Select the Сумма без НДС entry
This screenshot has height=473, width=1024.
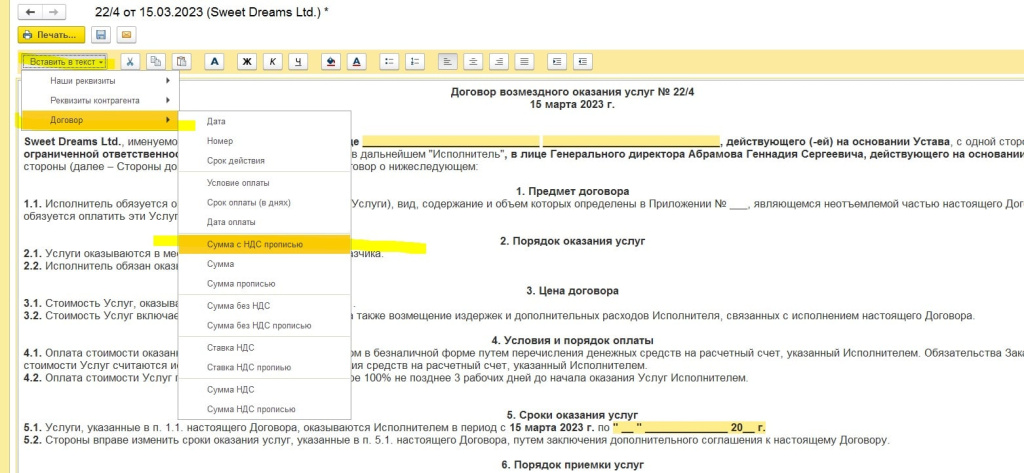coord(264,306)
